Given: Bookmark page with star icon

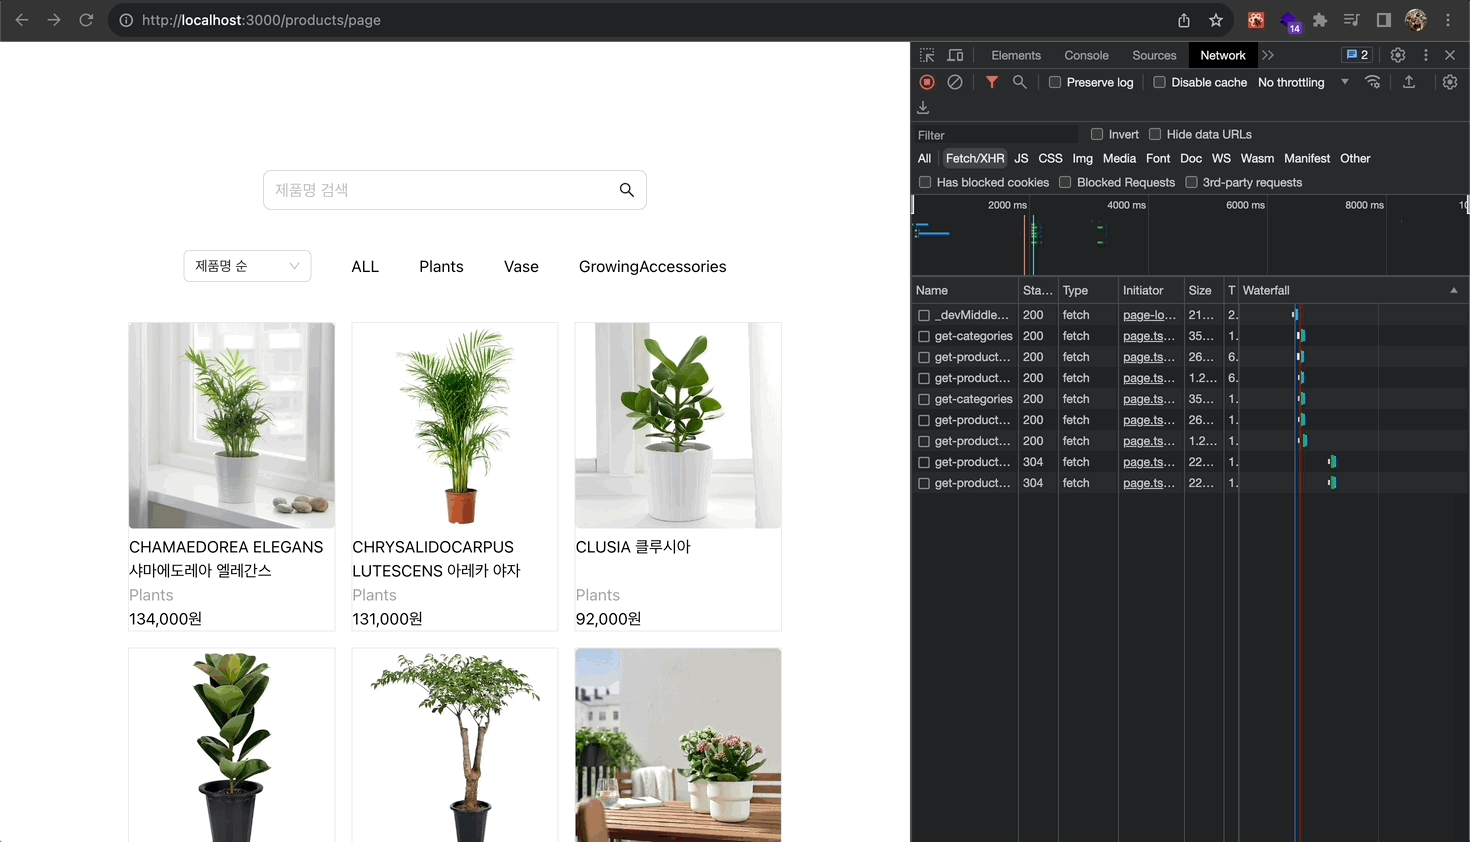Looking at the screenshot, I should [1216, 20].
